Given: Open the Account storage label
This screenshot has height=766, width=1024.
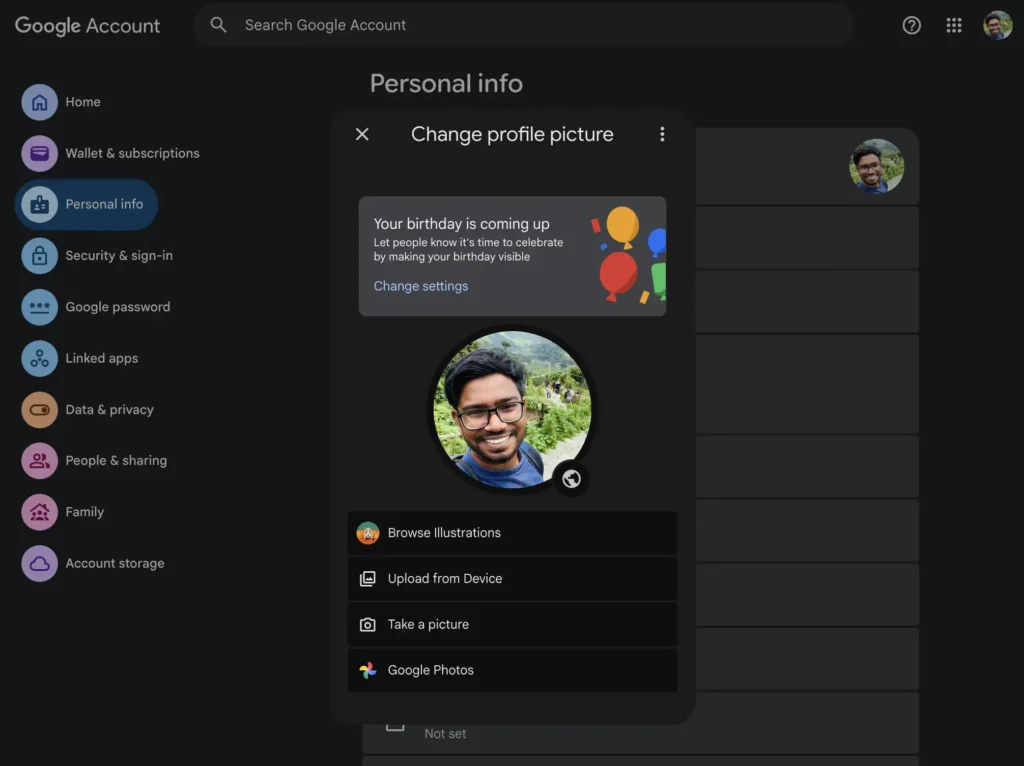Looking at the screenshot, I should 115,564.
